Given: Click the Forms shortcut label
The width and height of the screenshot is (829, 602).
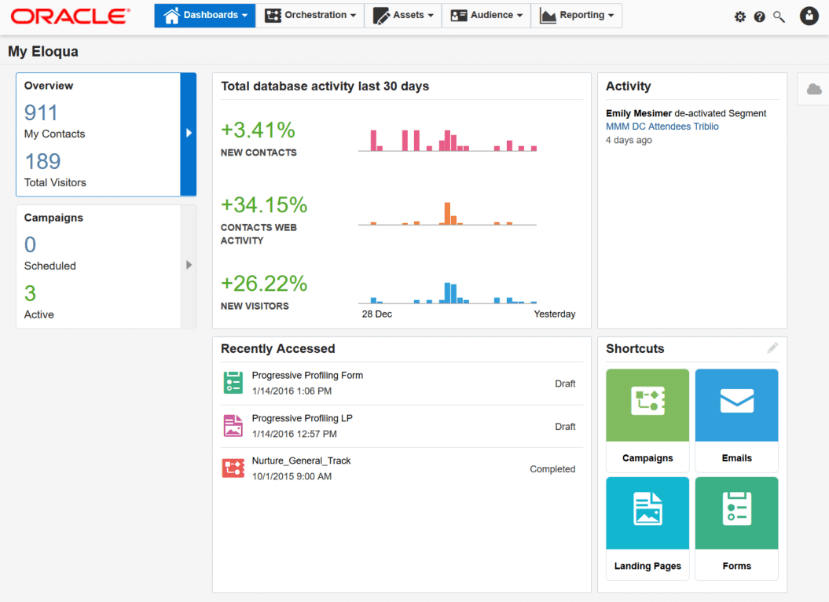Looking at the screenshot, I should [x=736, y=566].
